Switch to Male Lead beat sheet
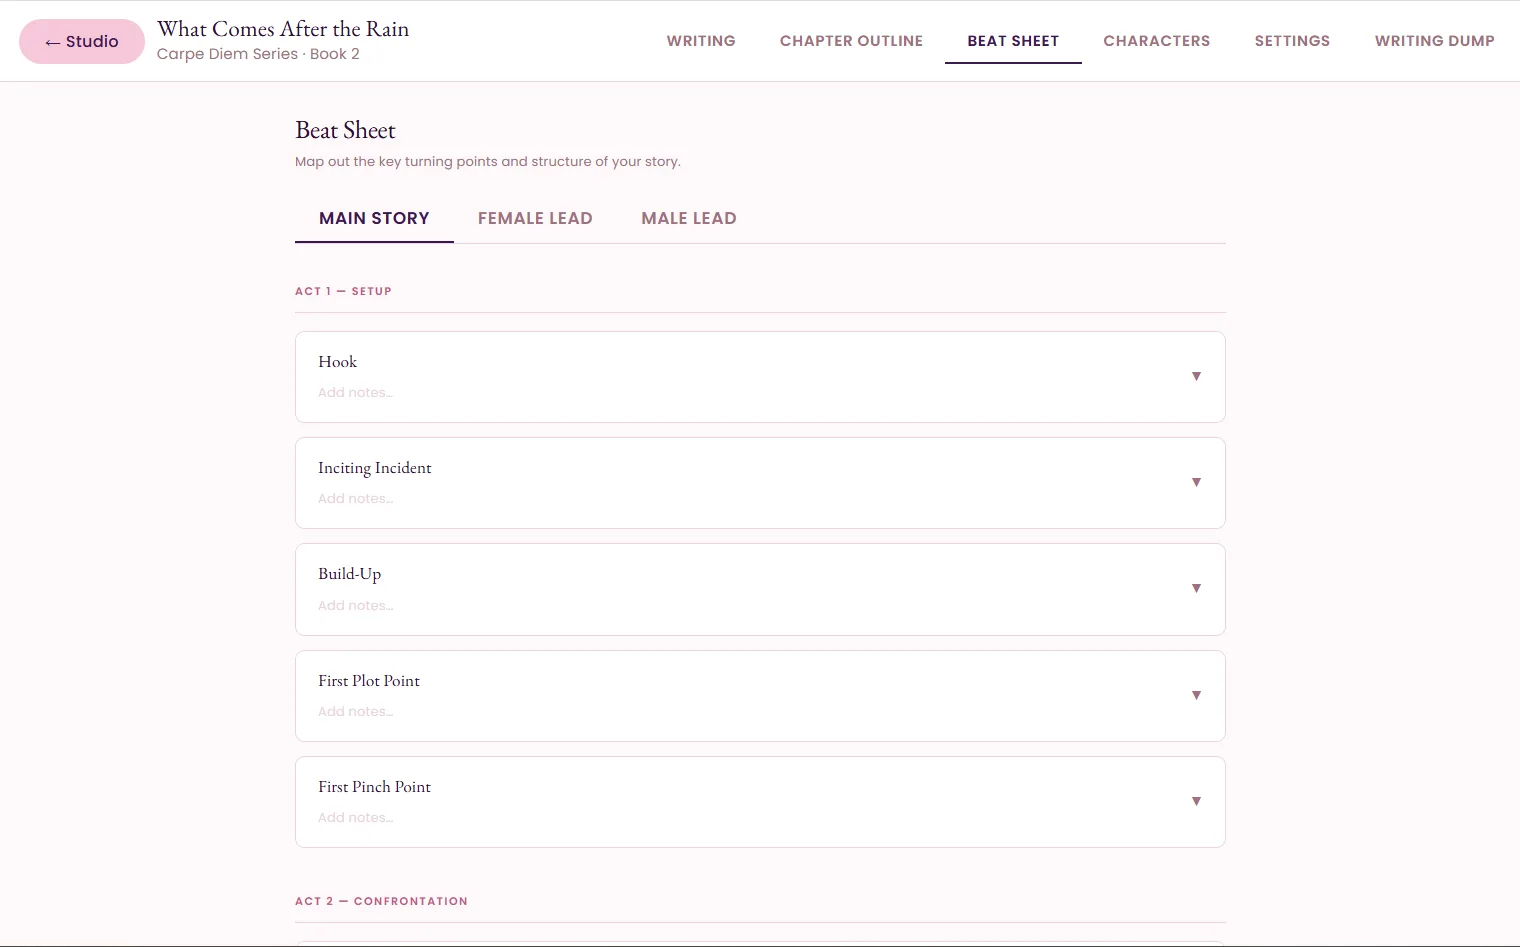This screenshot has height=947, width=1520. [x=689, y=218]
